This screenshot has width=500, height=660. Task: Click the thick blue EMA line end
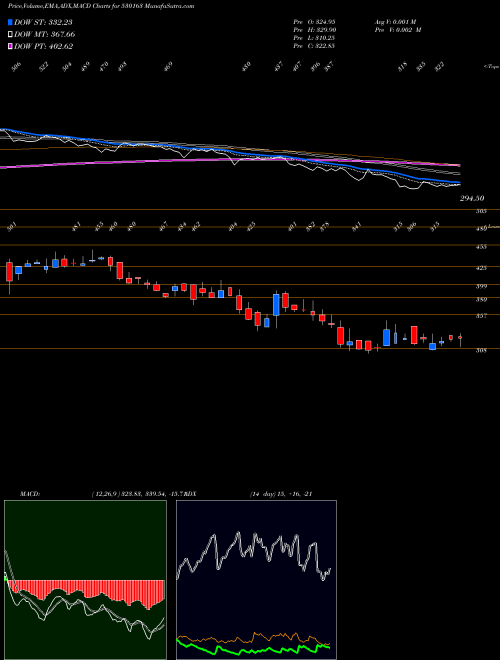tap(457, 183)
